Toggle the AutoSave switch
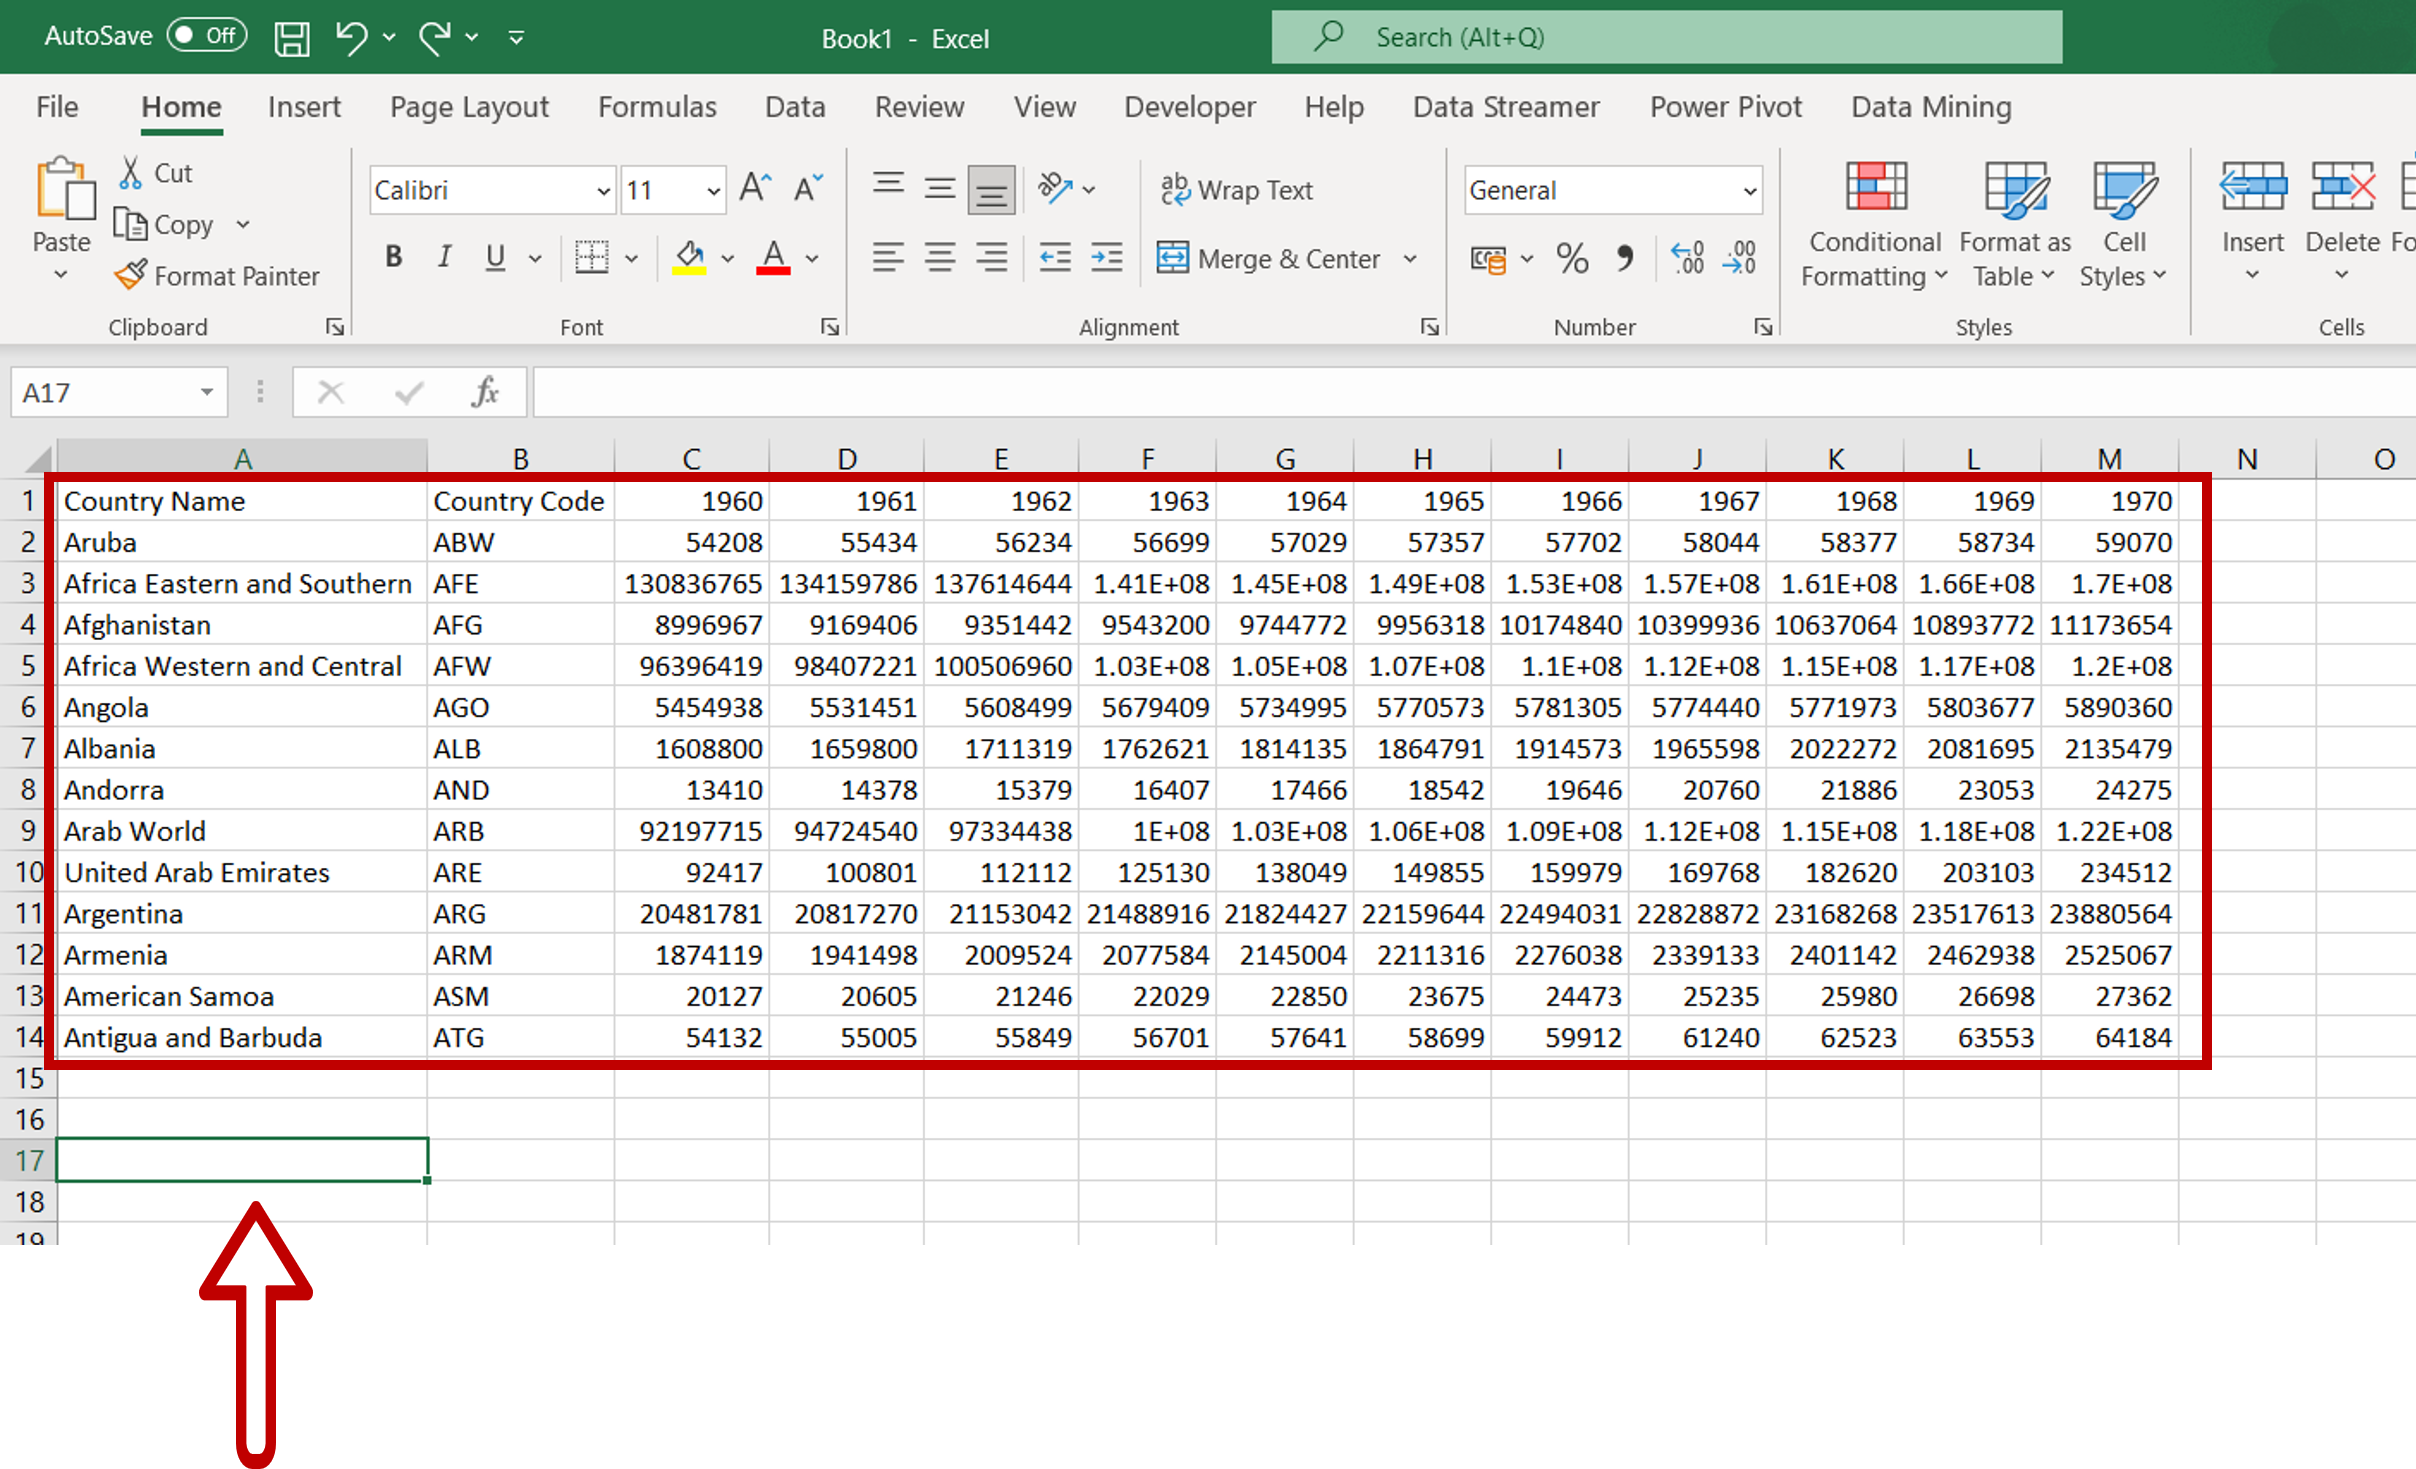2416x1469 pixels. pos(204,34)
